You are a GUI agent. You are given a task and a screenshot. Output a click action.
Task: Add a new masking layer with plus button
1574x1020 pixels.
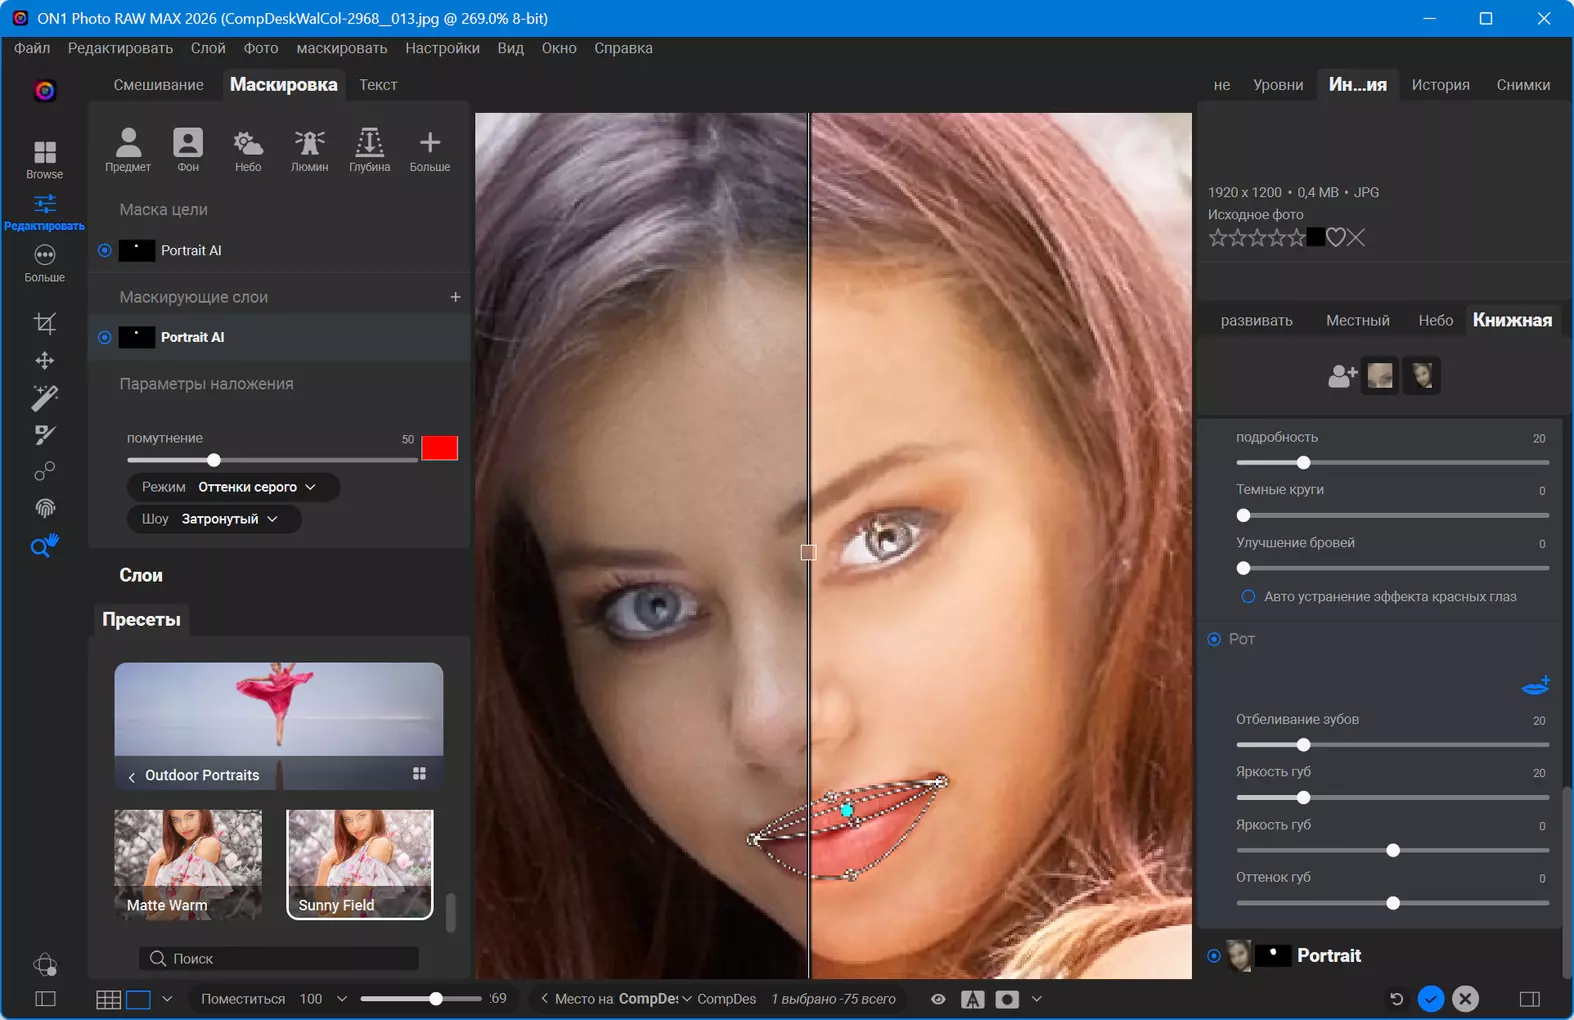(455, 297)
